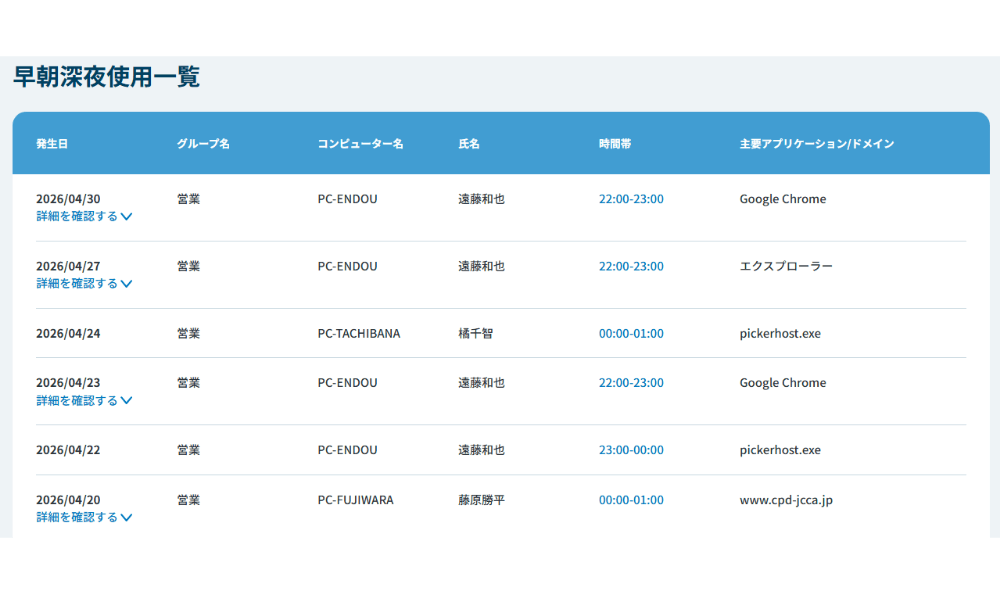Click the エクスプローラー application cell
This screenshot has height=594, width=1000.
pos(786,266)
